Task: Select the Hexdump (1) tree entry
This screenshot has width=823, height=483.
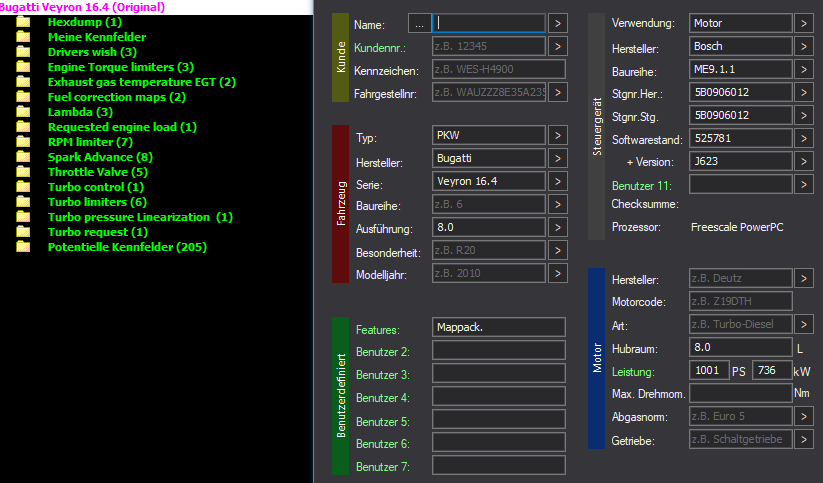Action: pos(85,22)
